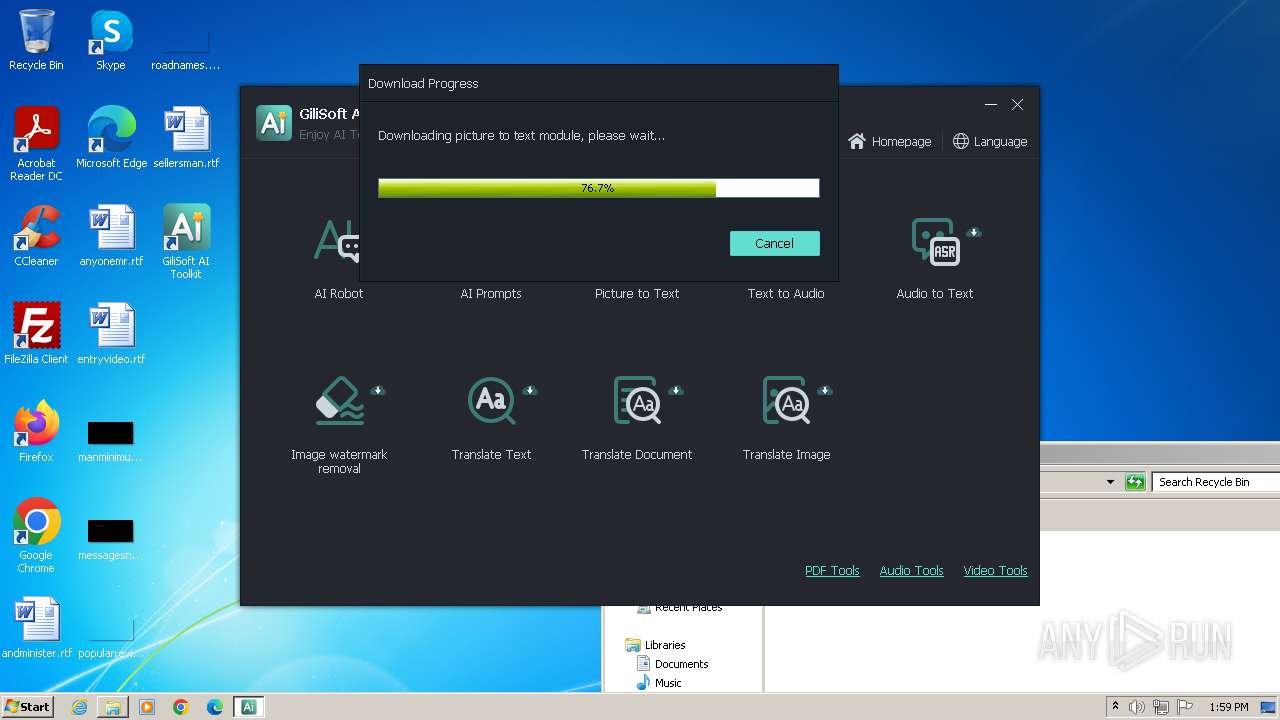Open the CCleaner desktop shortcut
The height and width of the screenshot is (720, 1280).
(x=36, y=236)
